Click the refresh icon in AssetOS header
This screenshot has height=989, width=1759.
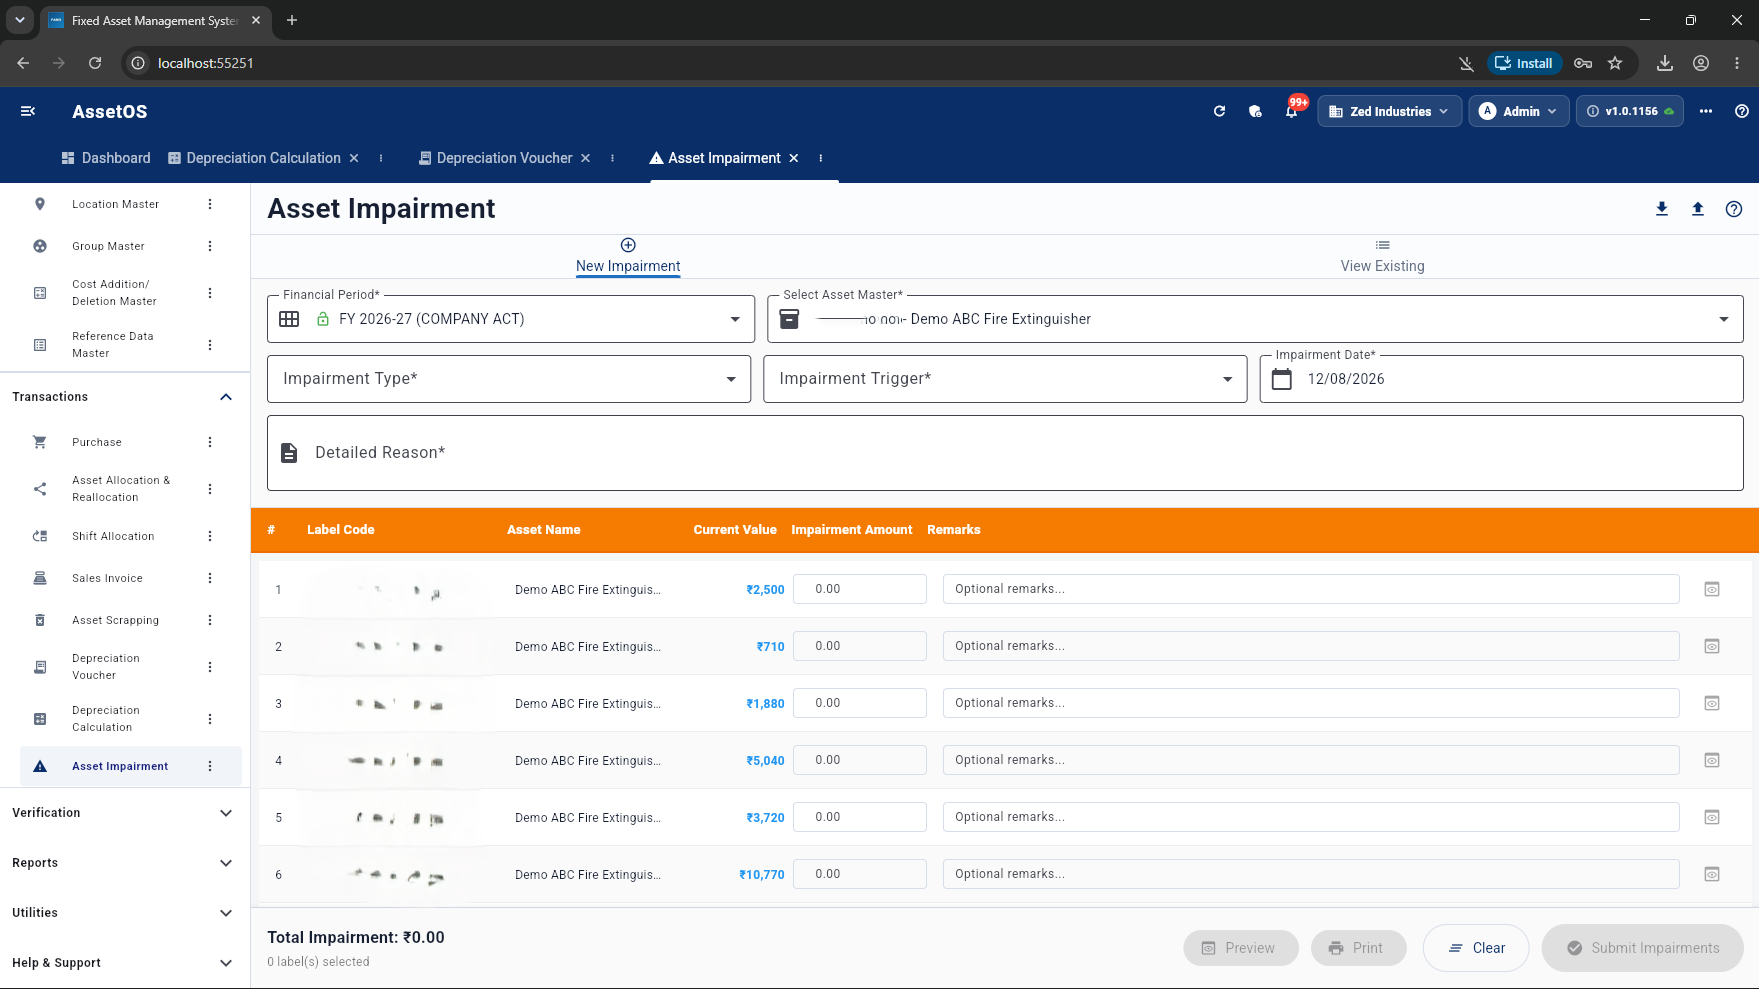coord(1219,111)
